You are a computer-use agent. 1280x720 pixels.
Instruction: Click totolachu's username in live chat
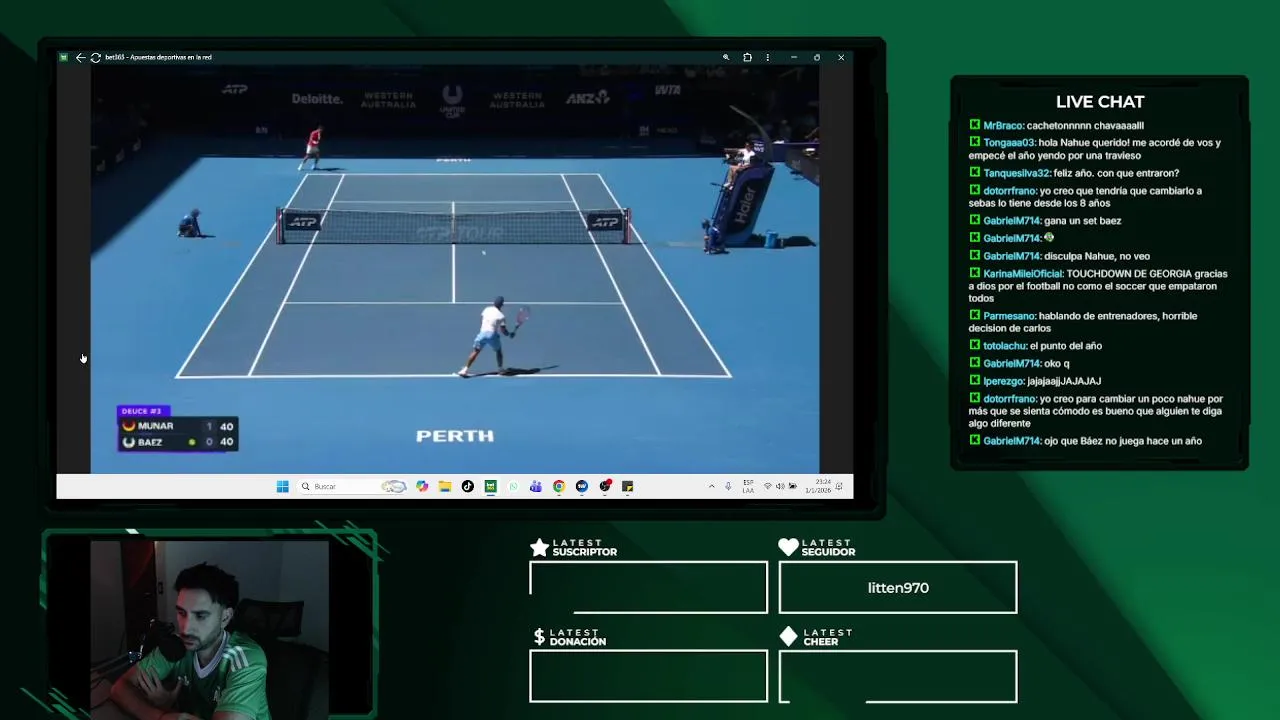tap(1005, 346)
